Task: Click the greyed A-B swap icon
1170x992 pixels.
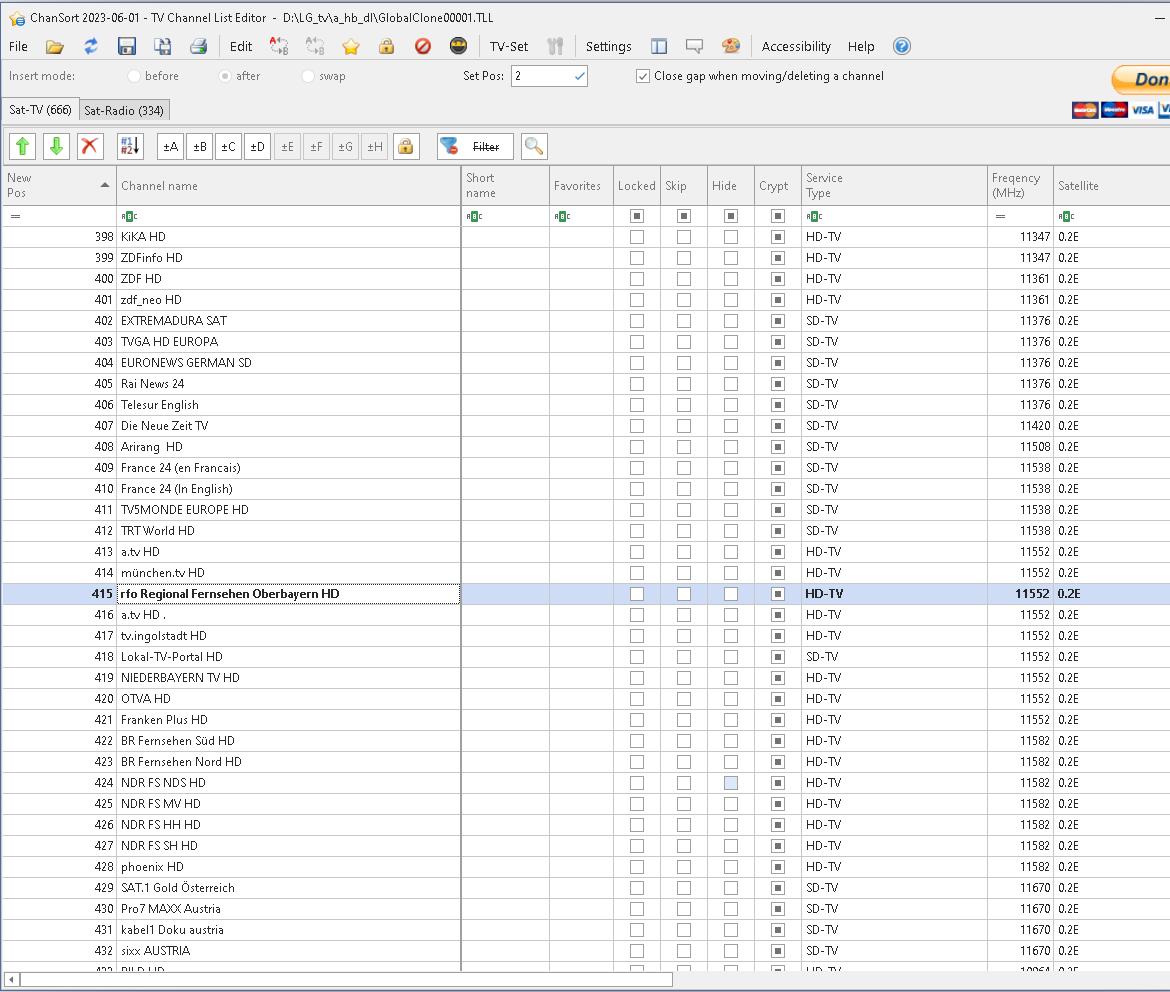Action: [315, 46]
